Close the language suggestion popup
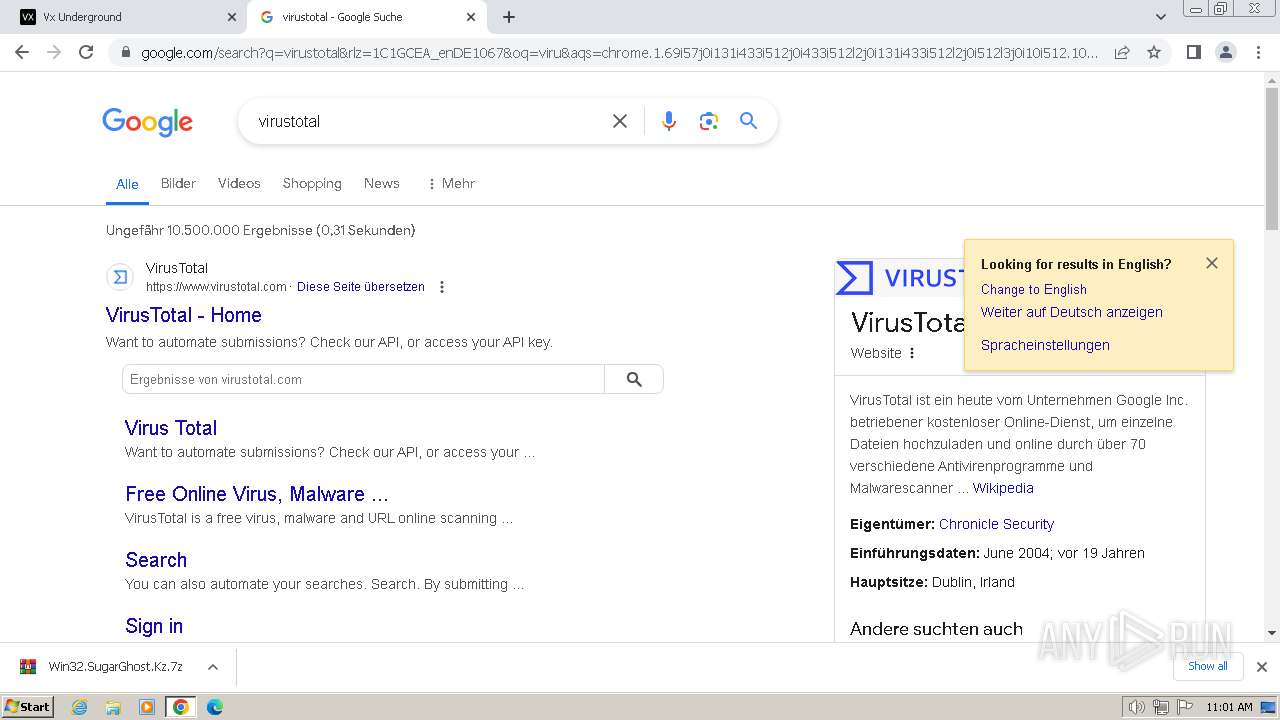This screenshot has width=1280, height=720. point(1212,263)
